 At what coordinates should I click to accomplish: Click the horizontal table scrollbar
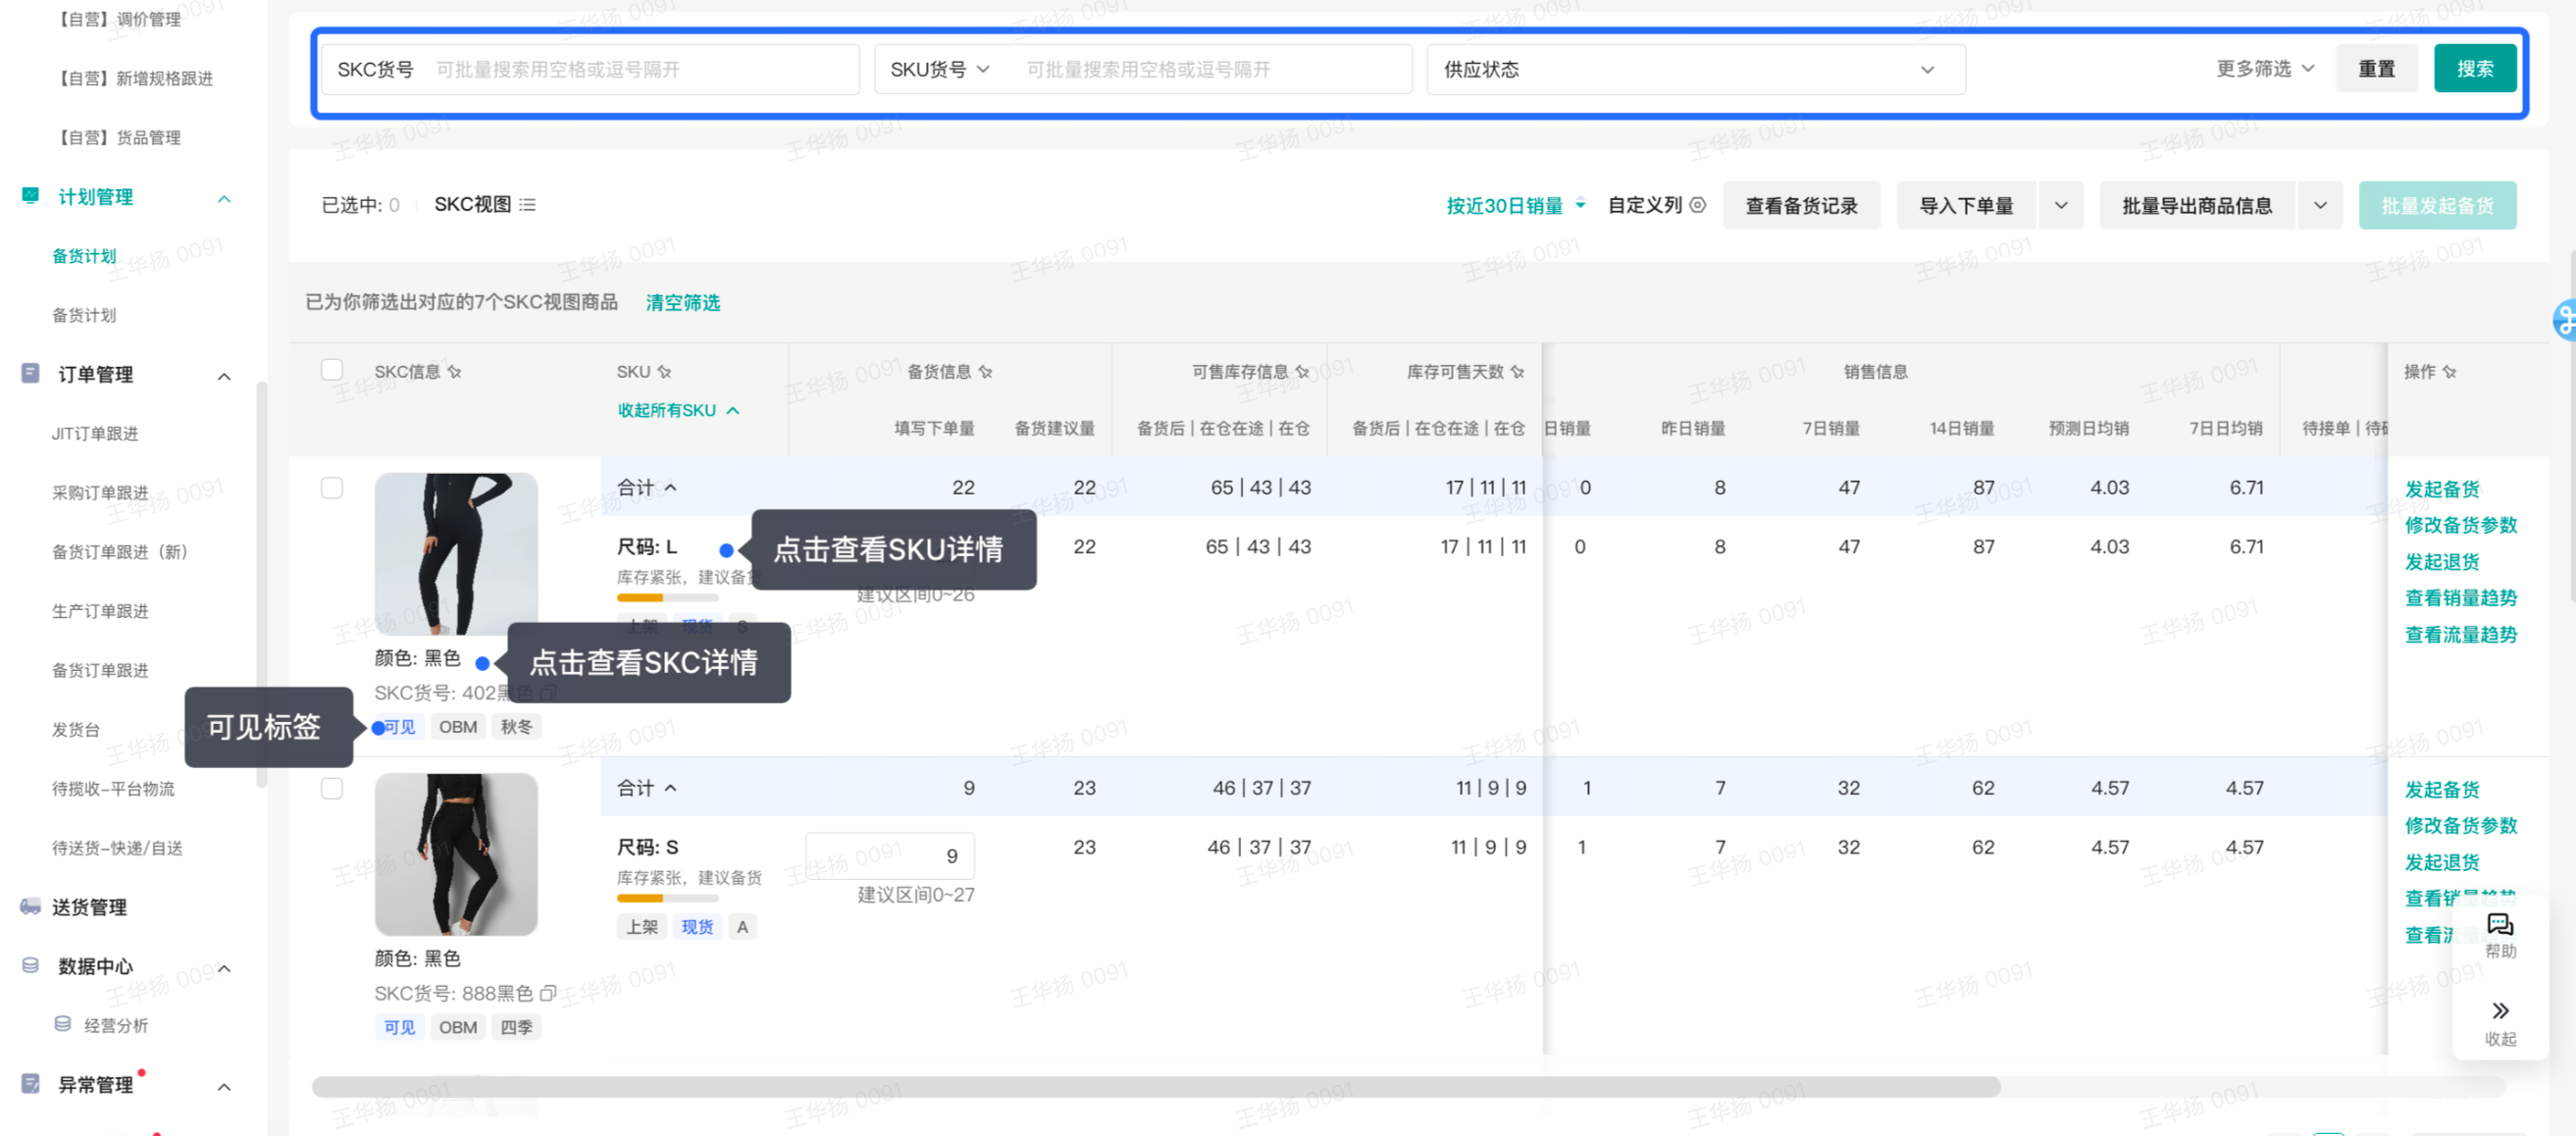point(1156,1086)
